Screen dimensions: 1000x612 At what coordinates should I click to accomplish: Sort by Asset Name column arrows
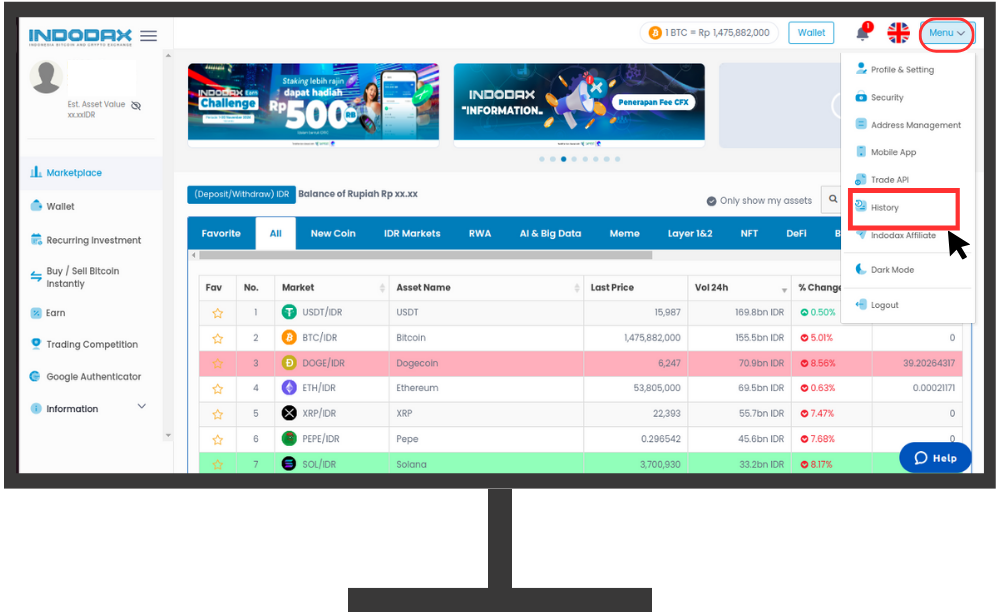coord(577,288)
